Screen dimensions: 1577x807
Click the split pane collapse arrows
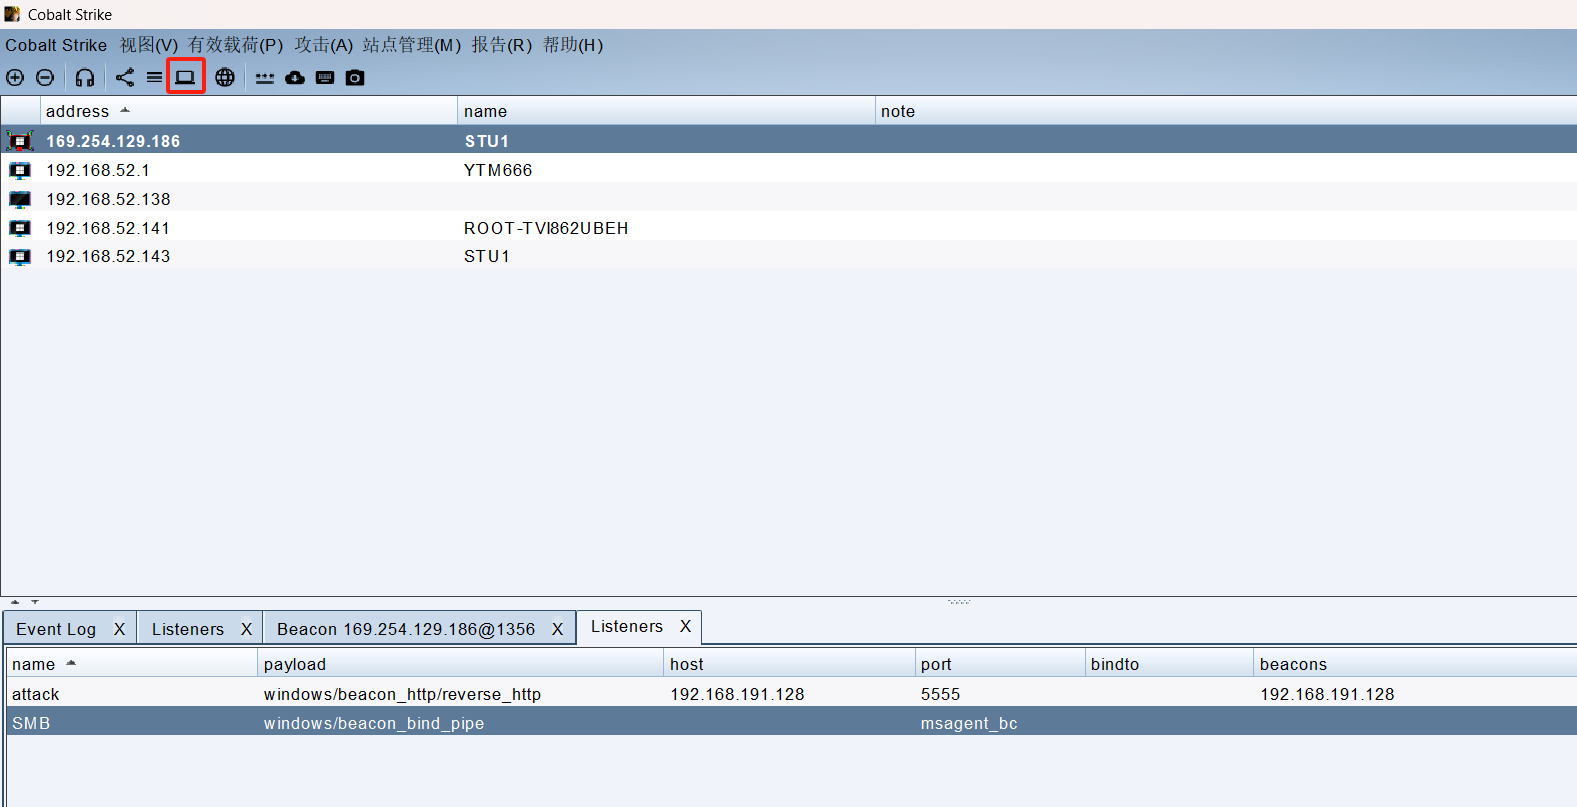point(25,602)
